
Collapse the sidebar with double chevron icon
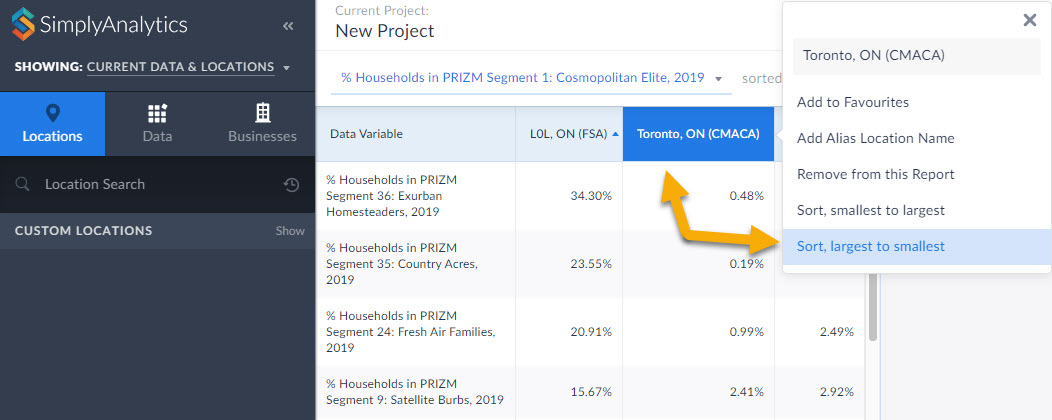[288, 25]
